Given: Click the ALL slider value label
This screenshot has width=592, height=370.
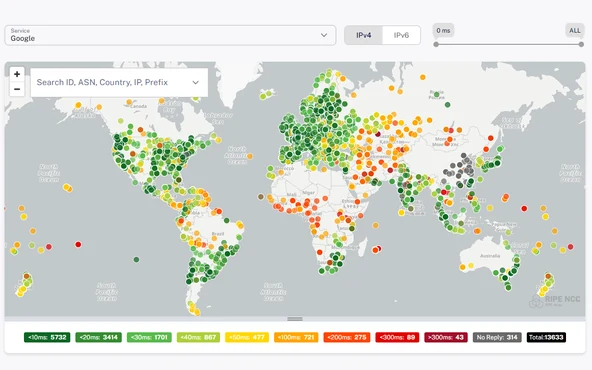Looking at the screenshot, I should click(x=575, y=31).
